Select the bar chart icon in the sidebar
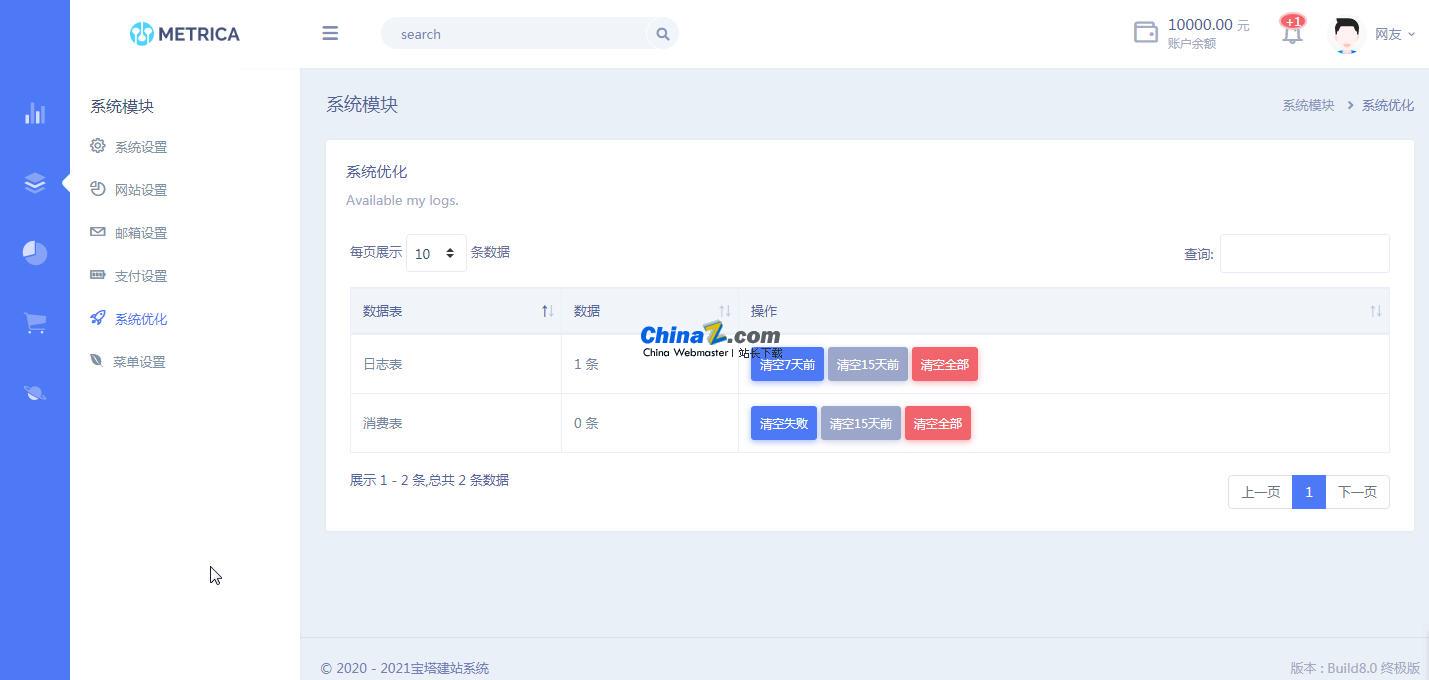 (x=35, y=114)
